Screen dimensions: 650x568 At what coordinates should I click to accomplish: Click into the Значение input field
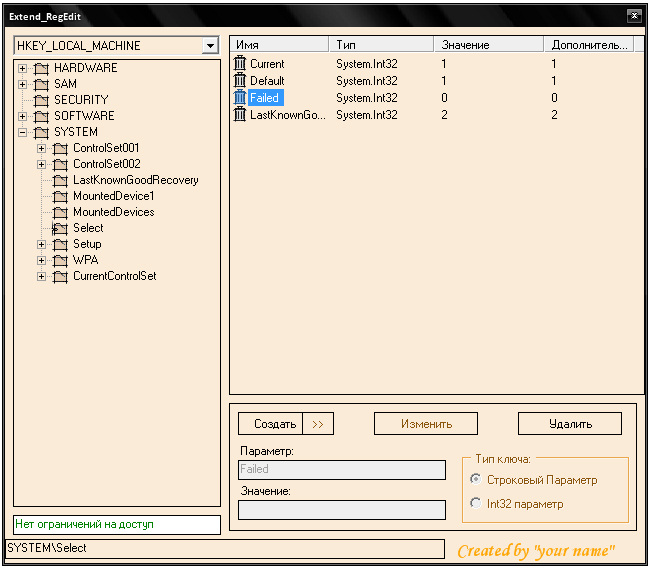pos(342,510)
